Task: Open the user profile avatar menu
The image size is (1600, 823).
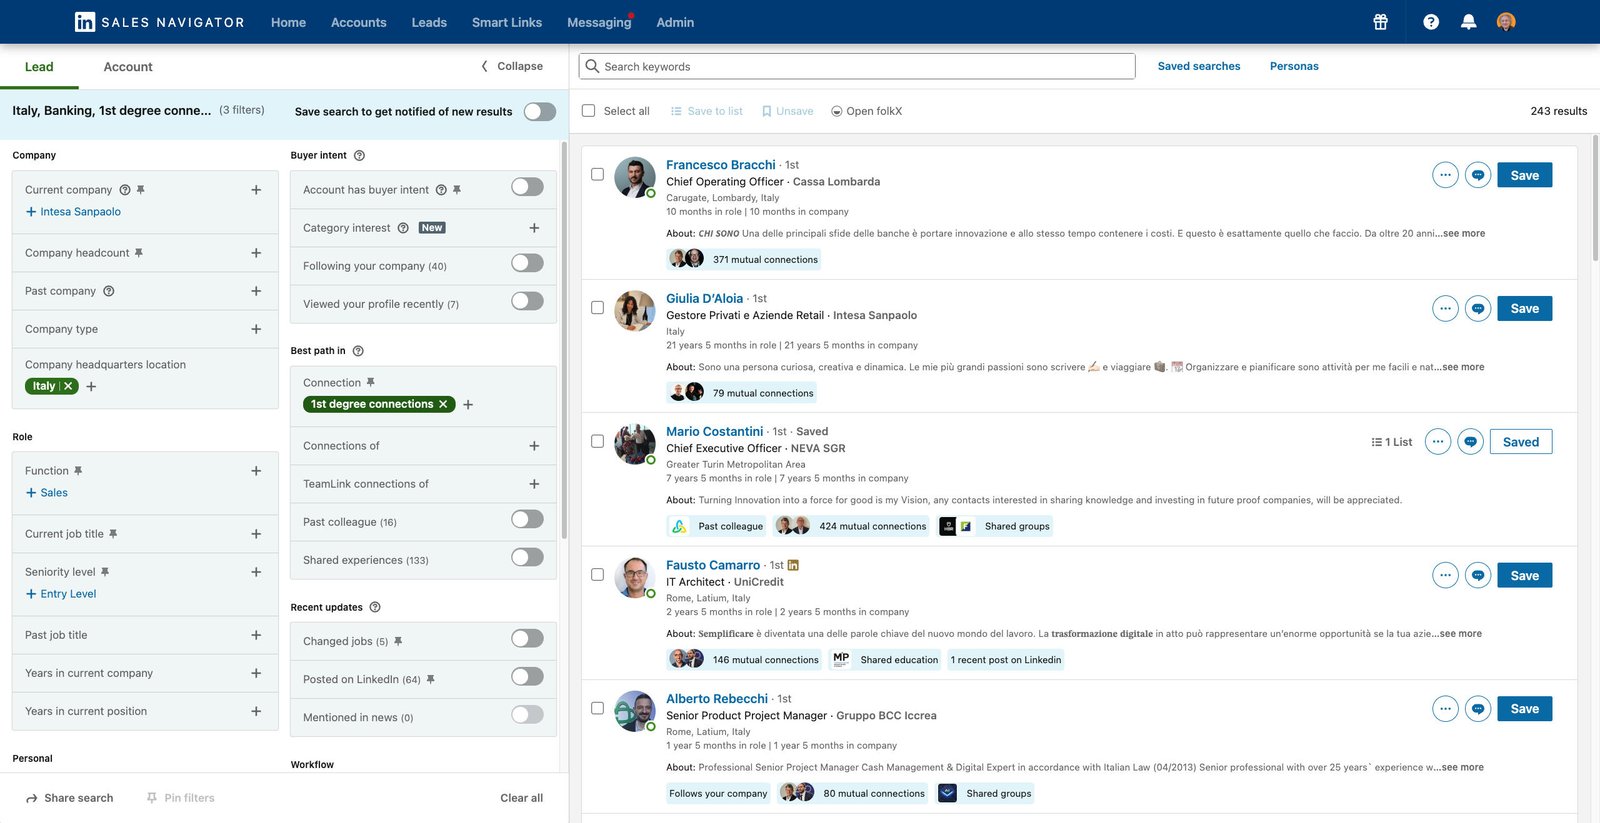Action: (x=1506, y=22)
